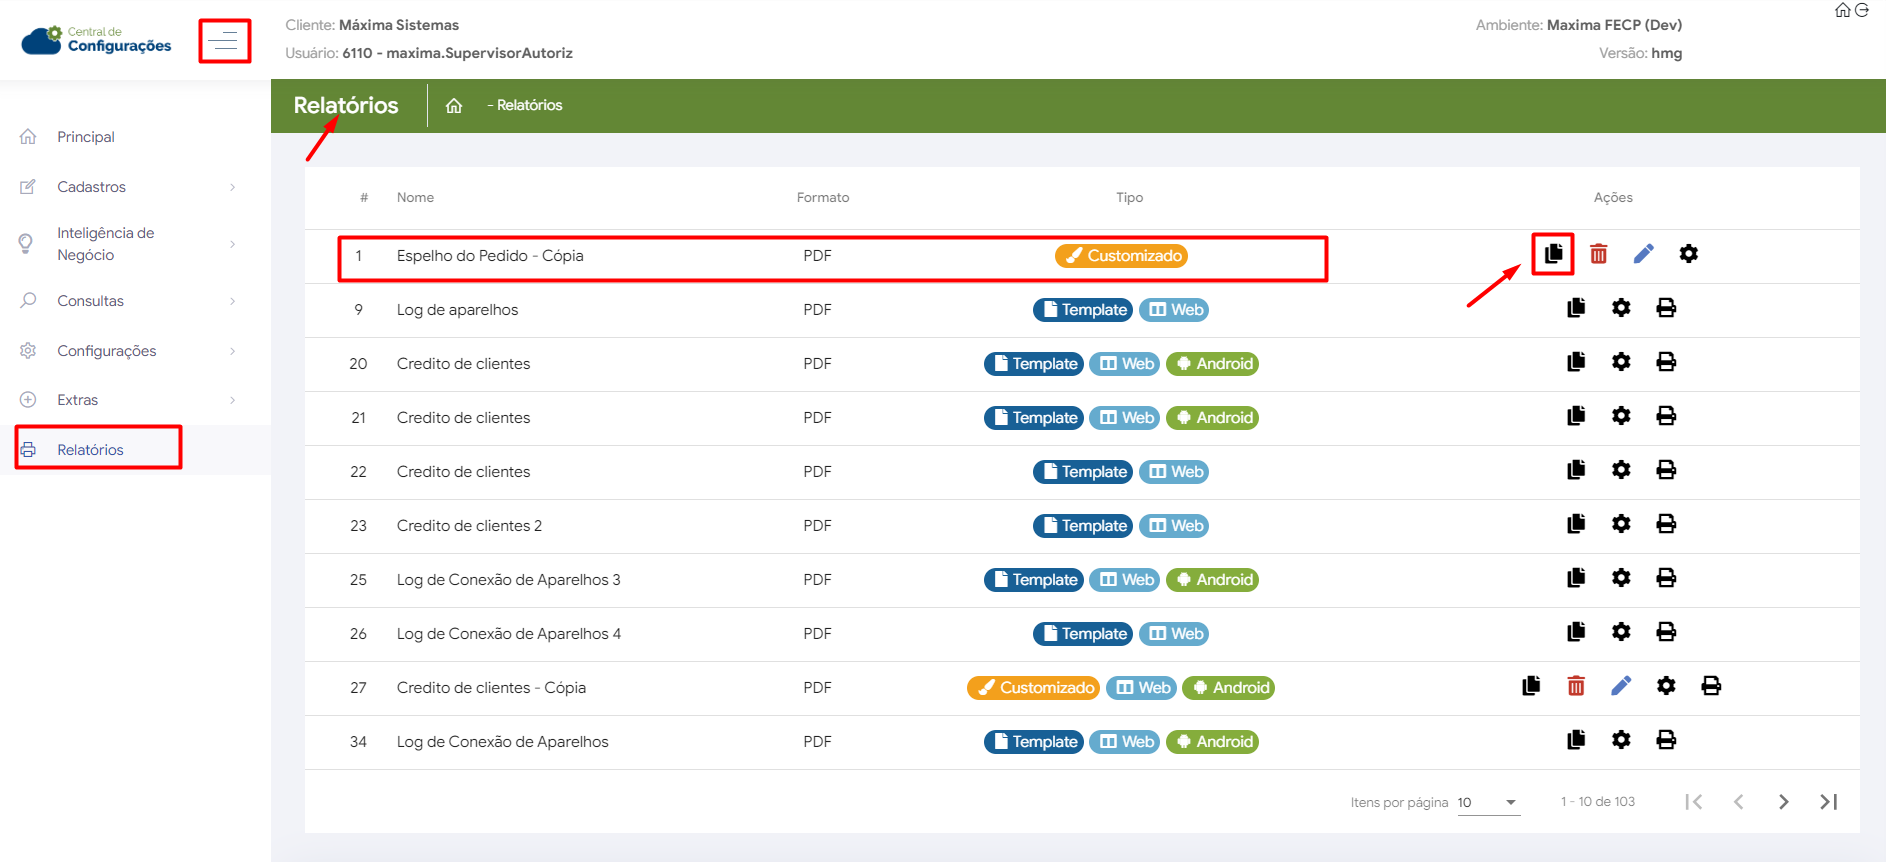Viewport: 1886px width, 862px height.
Task: Copy the Espelho do Pedido - Cópia report
Action: tap(1553, 254)
